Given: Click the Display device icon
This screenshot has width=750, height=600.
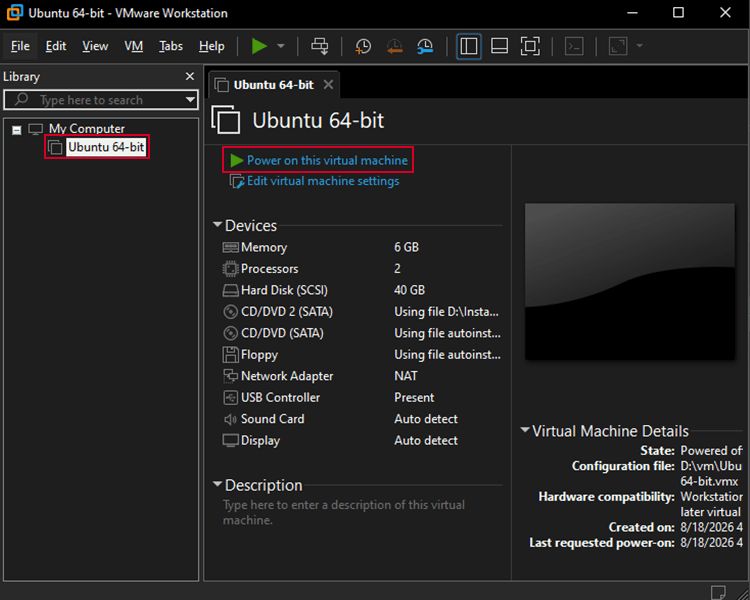Looking at the screenshot, I should click(230, 440).
